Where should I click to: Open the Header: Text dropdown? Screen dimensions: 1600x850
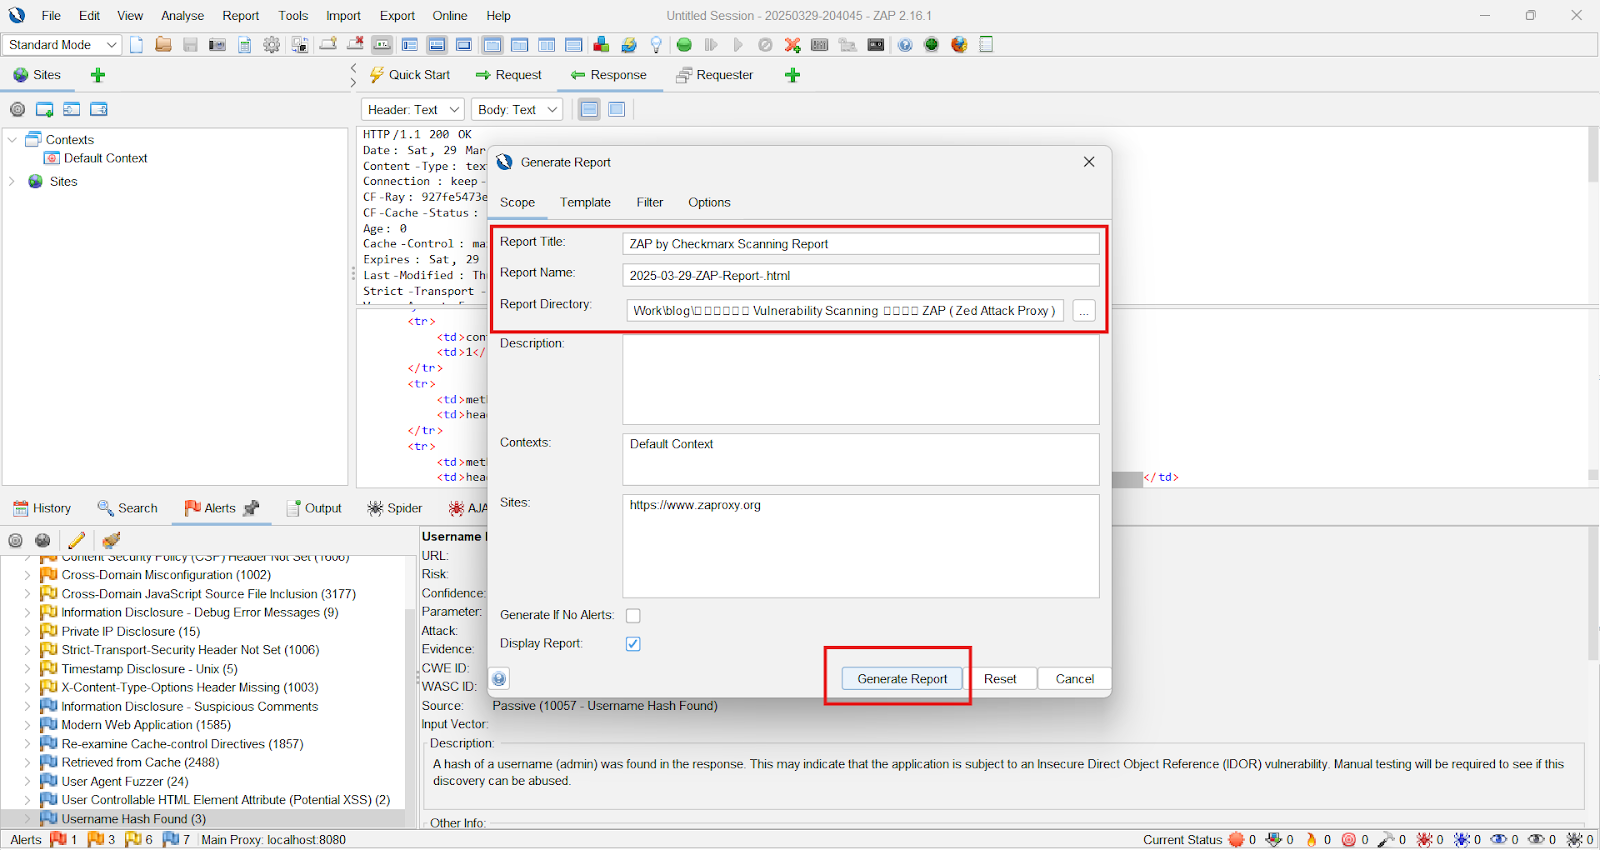[413, 109]
